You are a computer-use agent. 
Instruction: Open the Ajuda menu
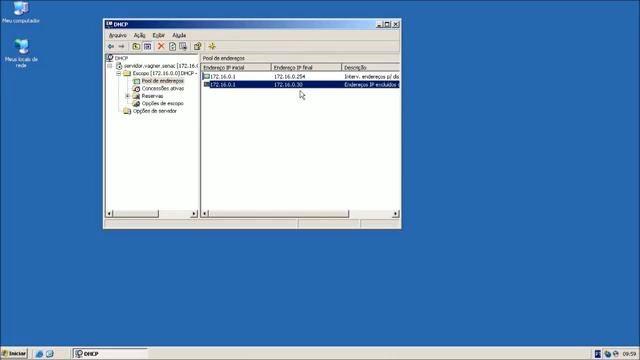click(x=179, y=36)
